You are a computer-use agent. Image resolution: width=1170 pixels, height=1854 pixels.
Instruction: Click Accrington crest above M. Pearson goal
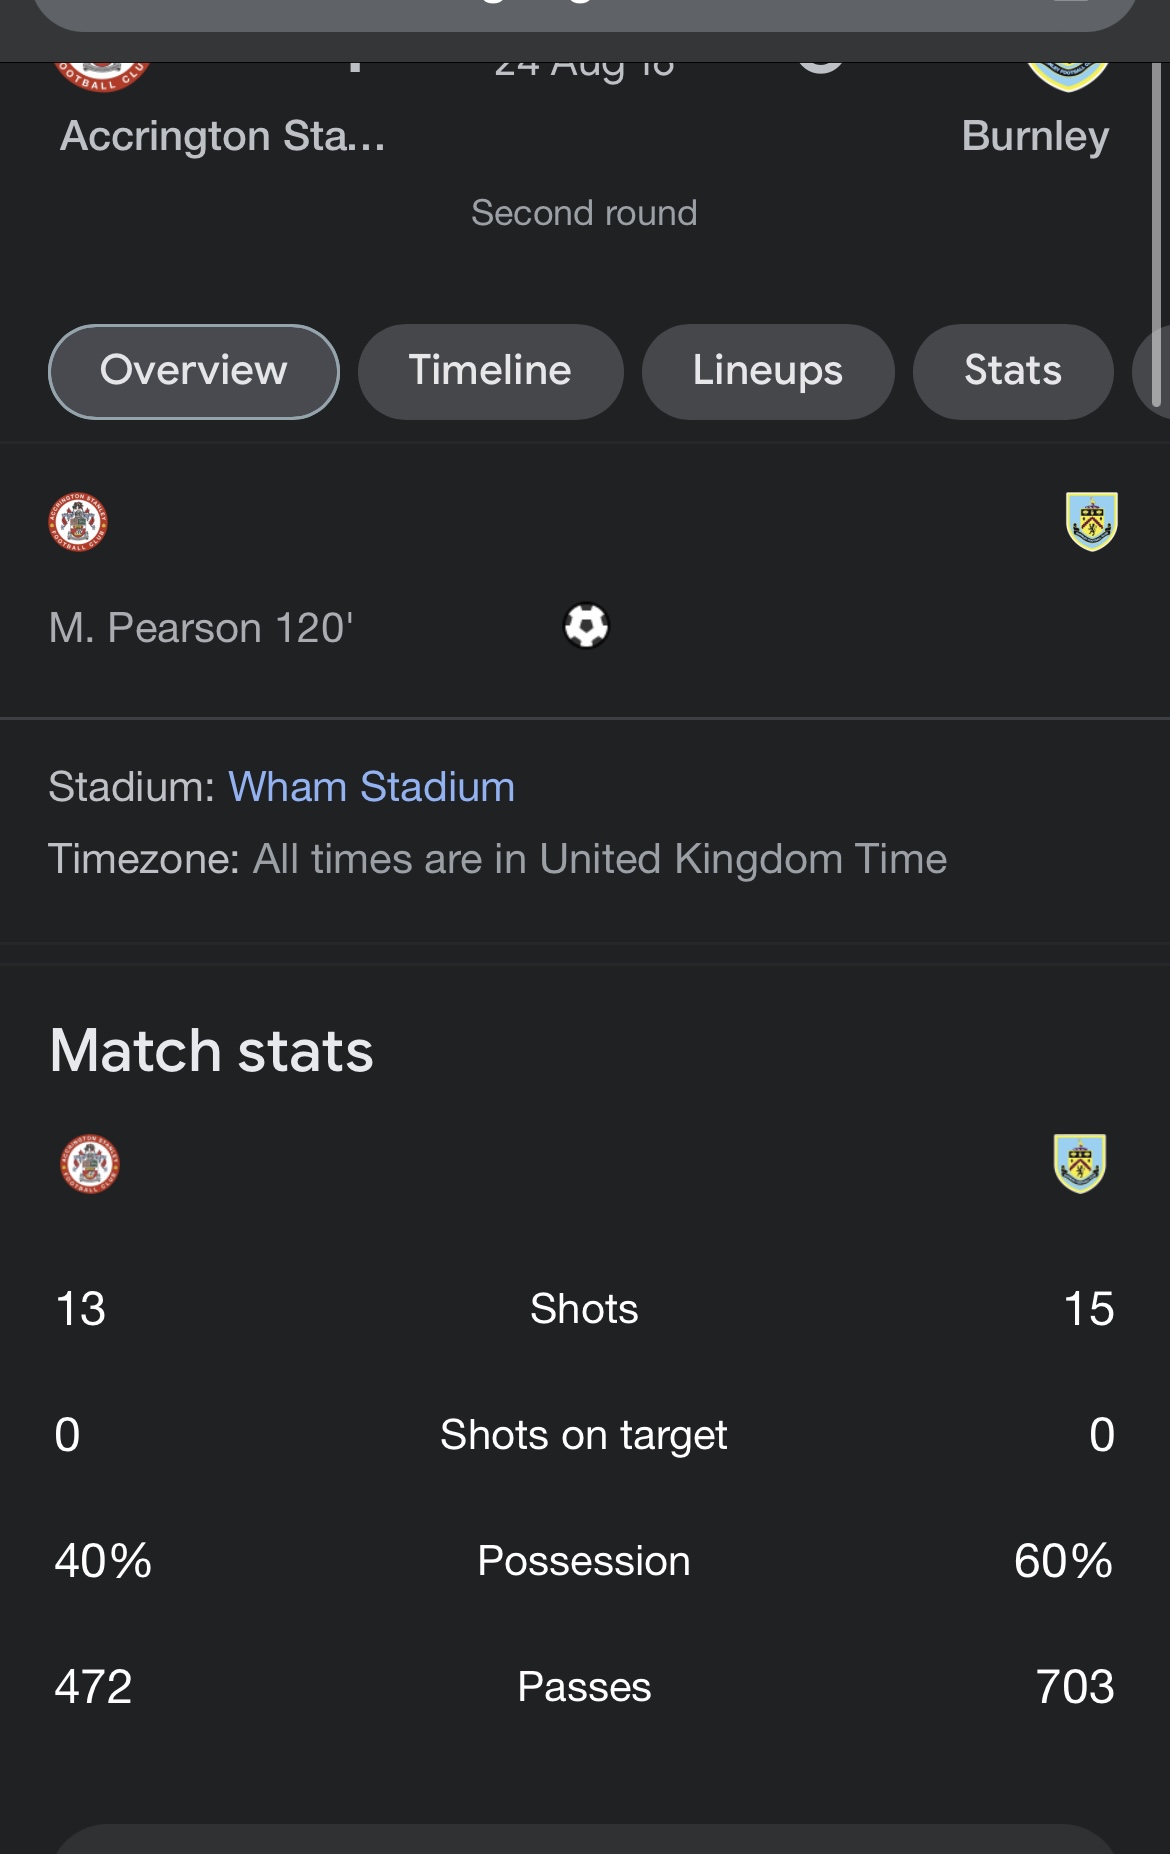[78, 522]
